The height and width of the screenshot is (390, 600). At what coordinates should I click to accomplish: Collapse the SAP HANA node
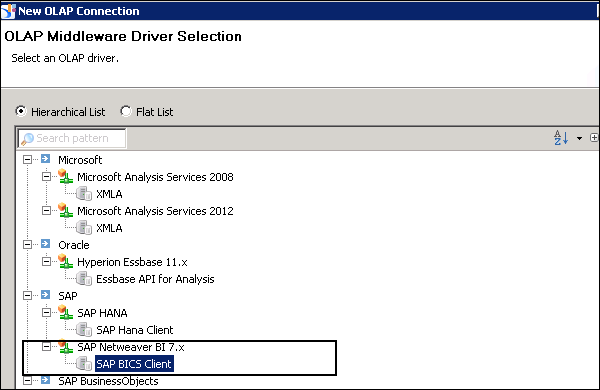pos(46,312)
